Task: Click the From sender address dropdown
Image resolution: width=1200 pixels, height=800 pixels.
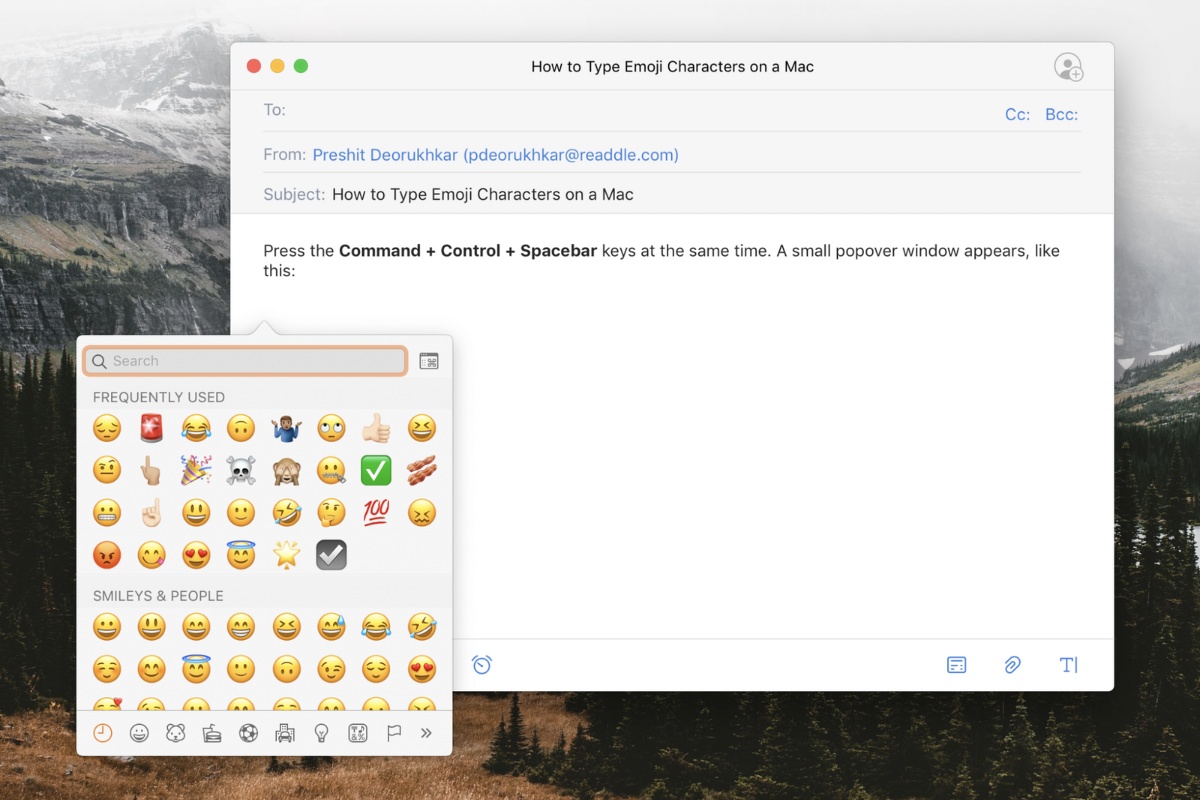Action: (495, 155)
